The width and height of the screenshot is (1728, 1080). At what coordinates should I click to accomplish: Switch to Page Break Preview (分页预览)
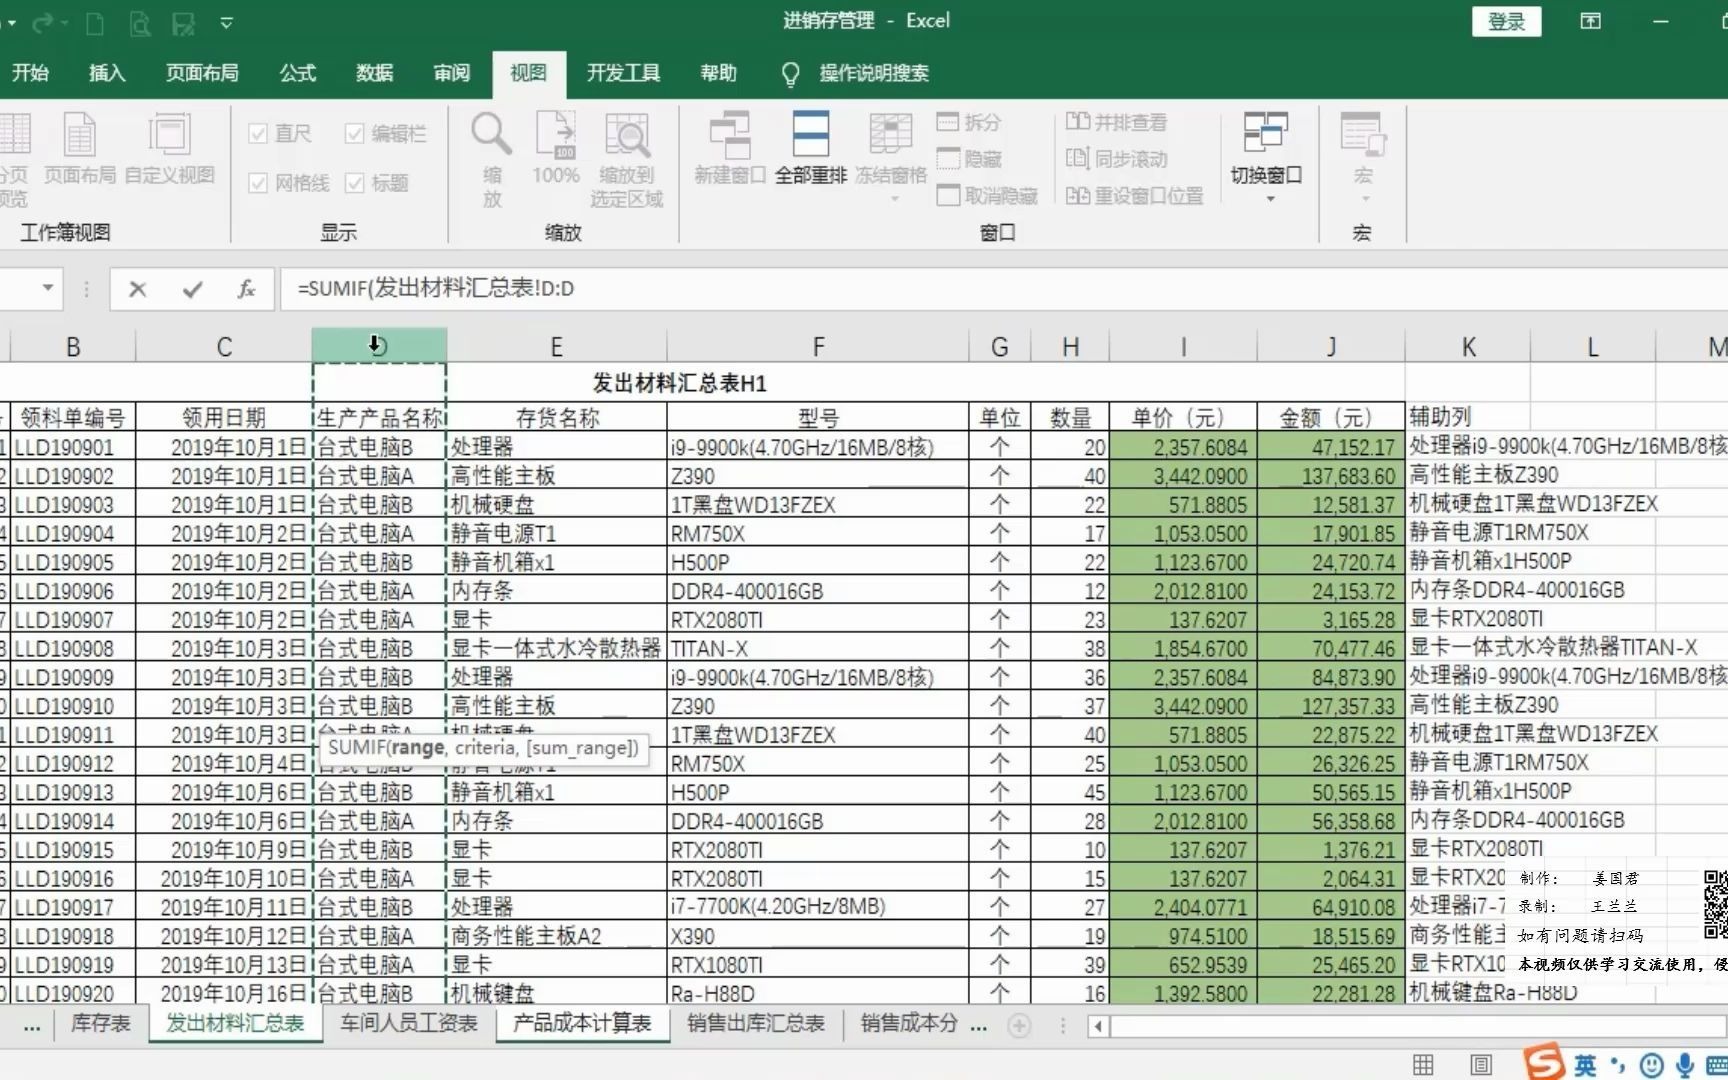[14, 158]
